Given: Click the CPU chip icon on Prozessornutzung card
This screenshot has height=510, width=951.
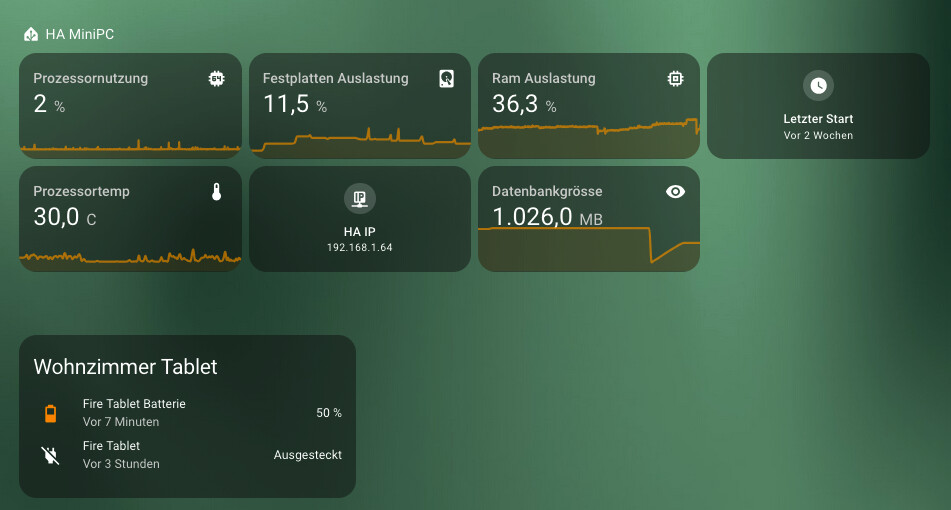Looking at the screenshot, I should click(x=217, y=78).
